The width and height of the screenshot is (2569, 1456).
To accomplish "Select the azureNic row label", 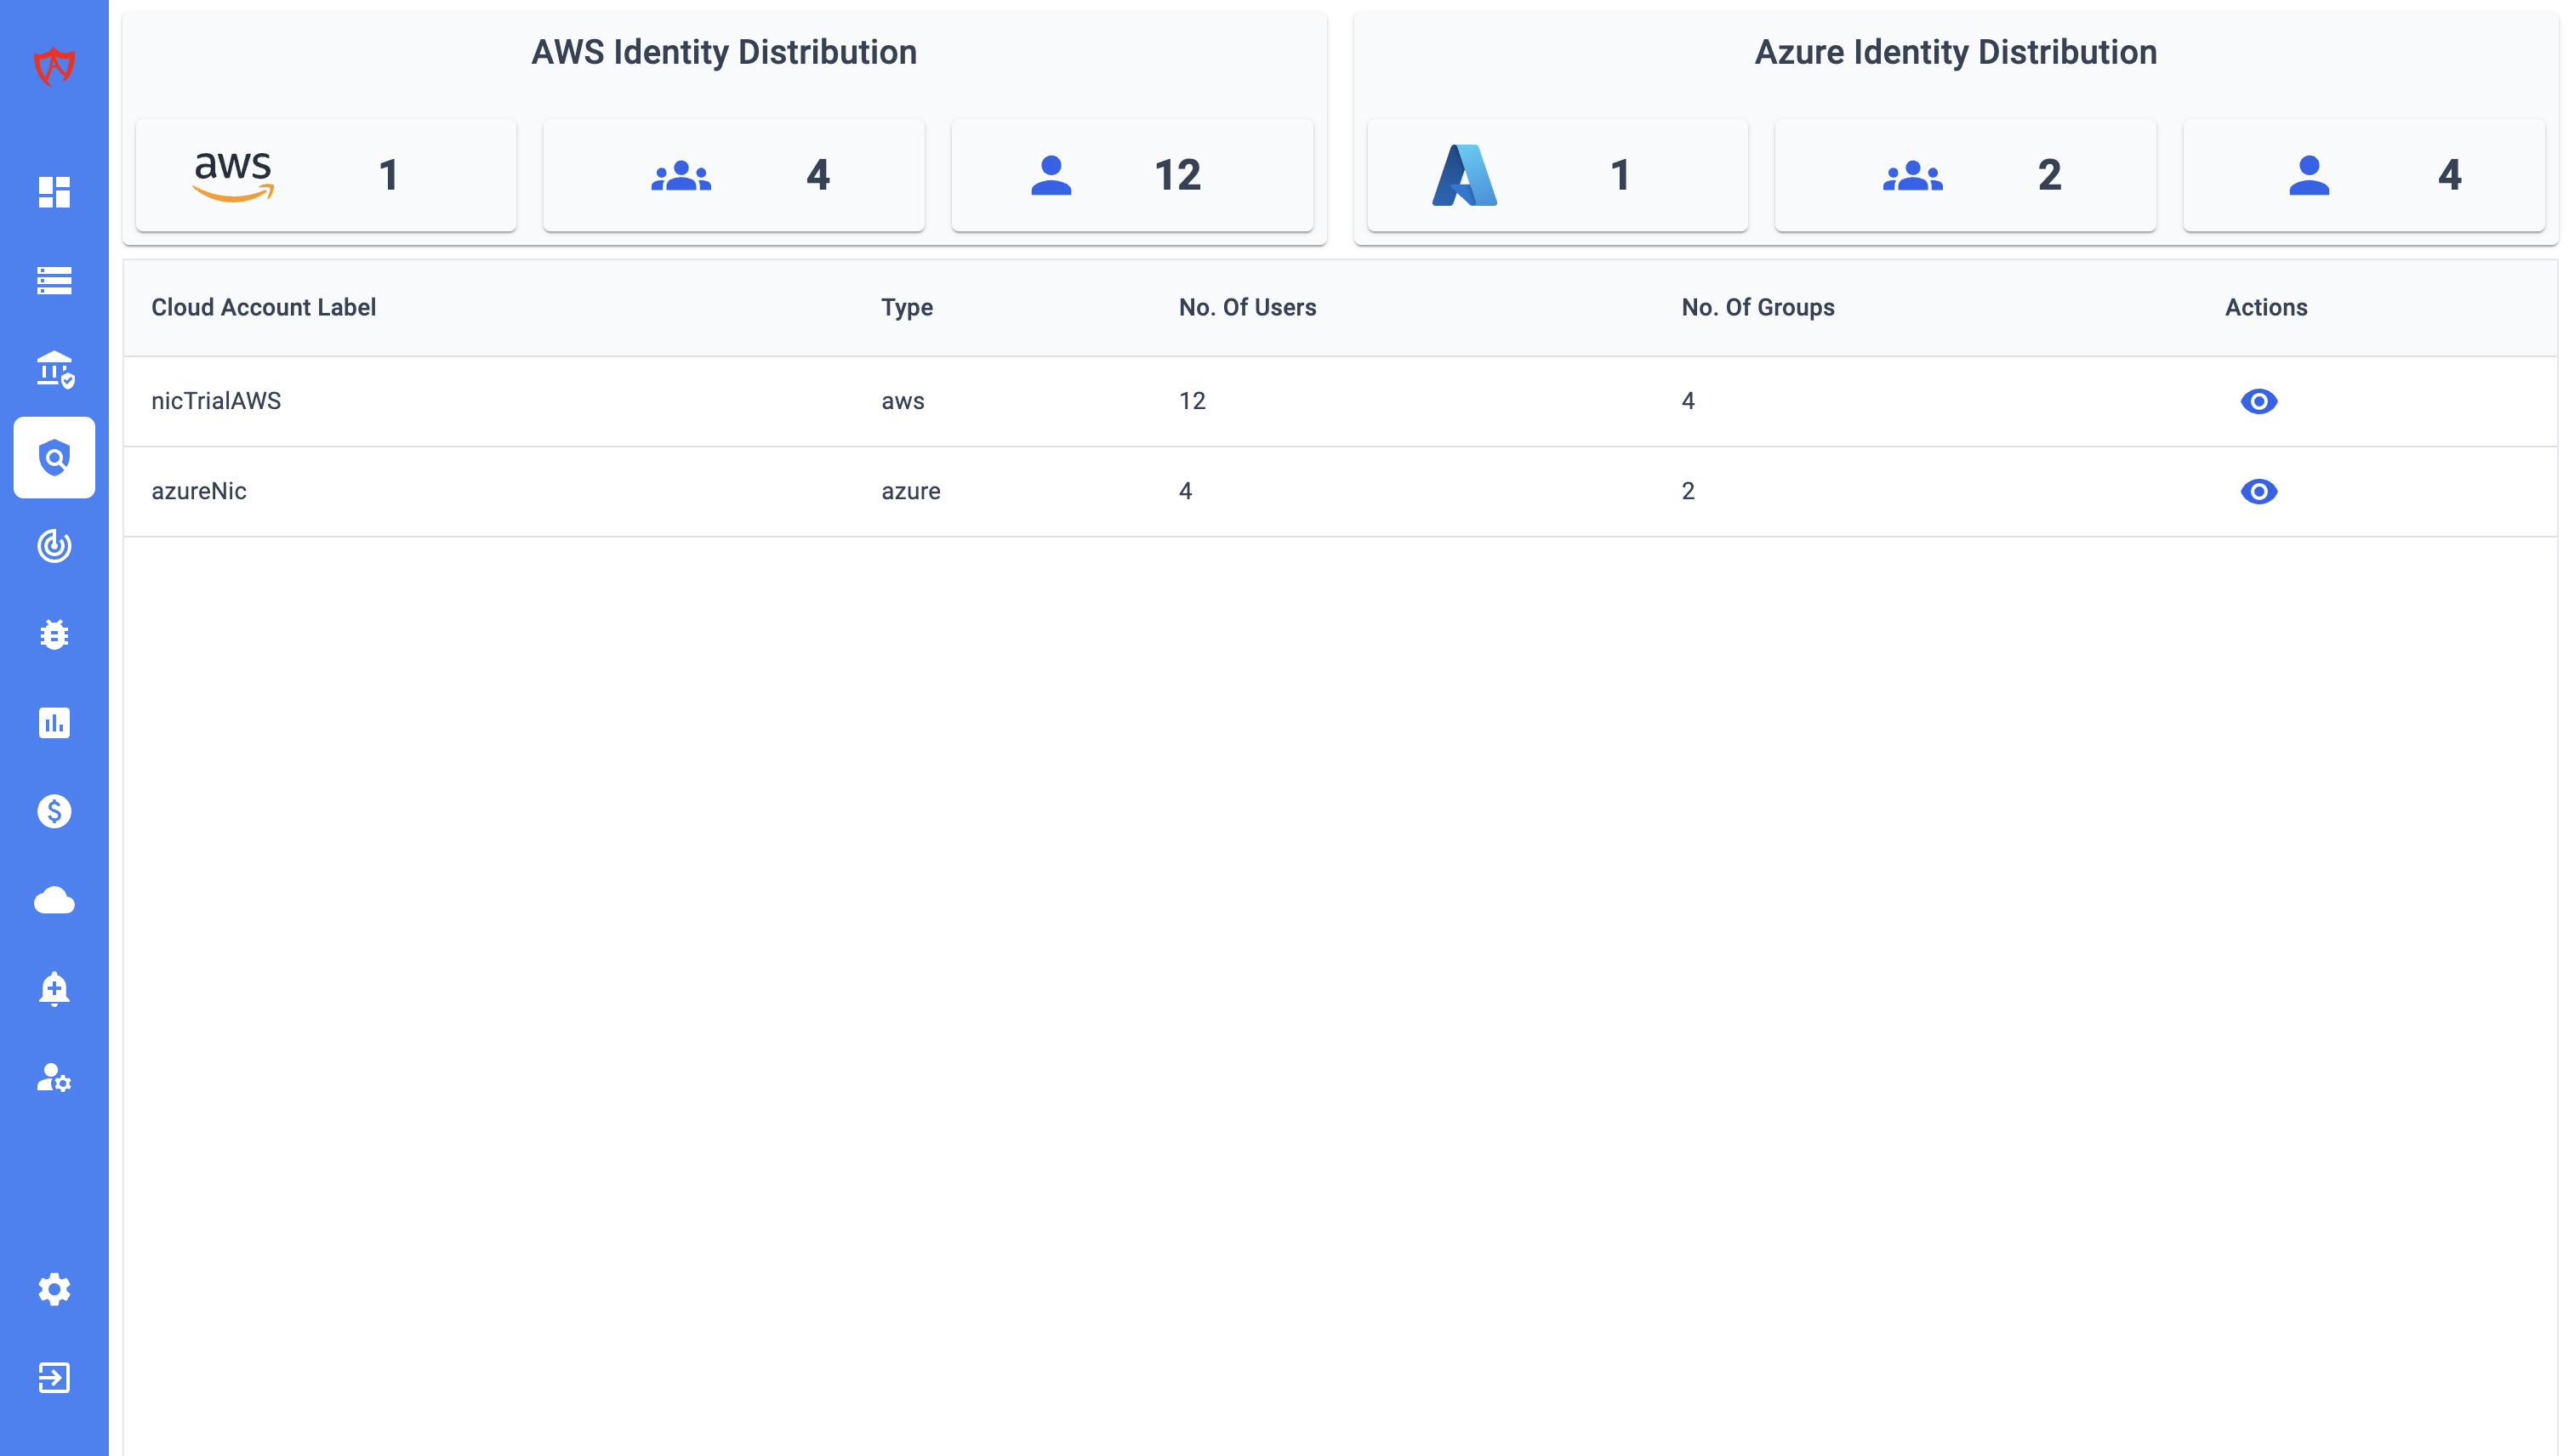I will click(199, 491).
